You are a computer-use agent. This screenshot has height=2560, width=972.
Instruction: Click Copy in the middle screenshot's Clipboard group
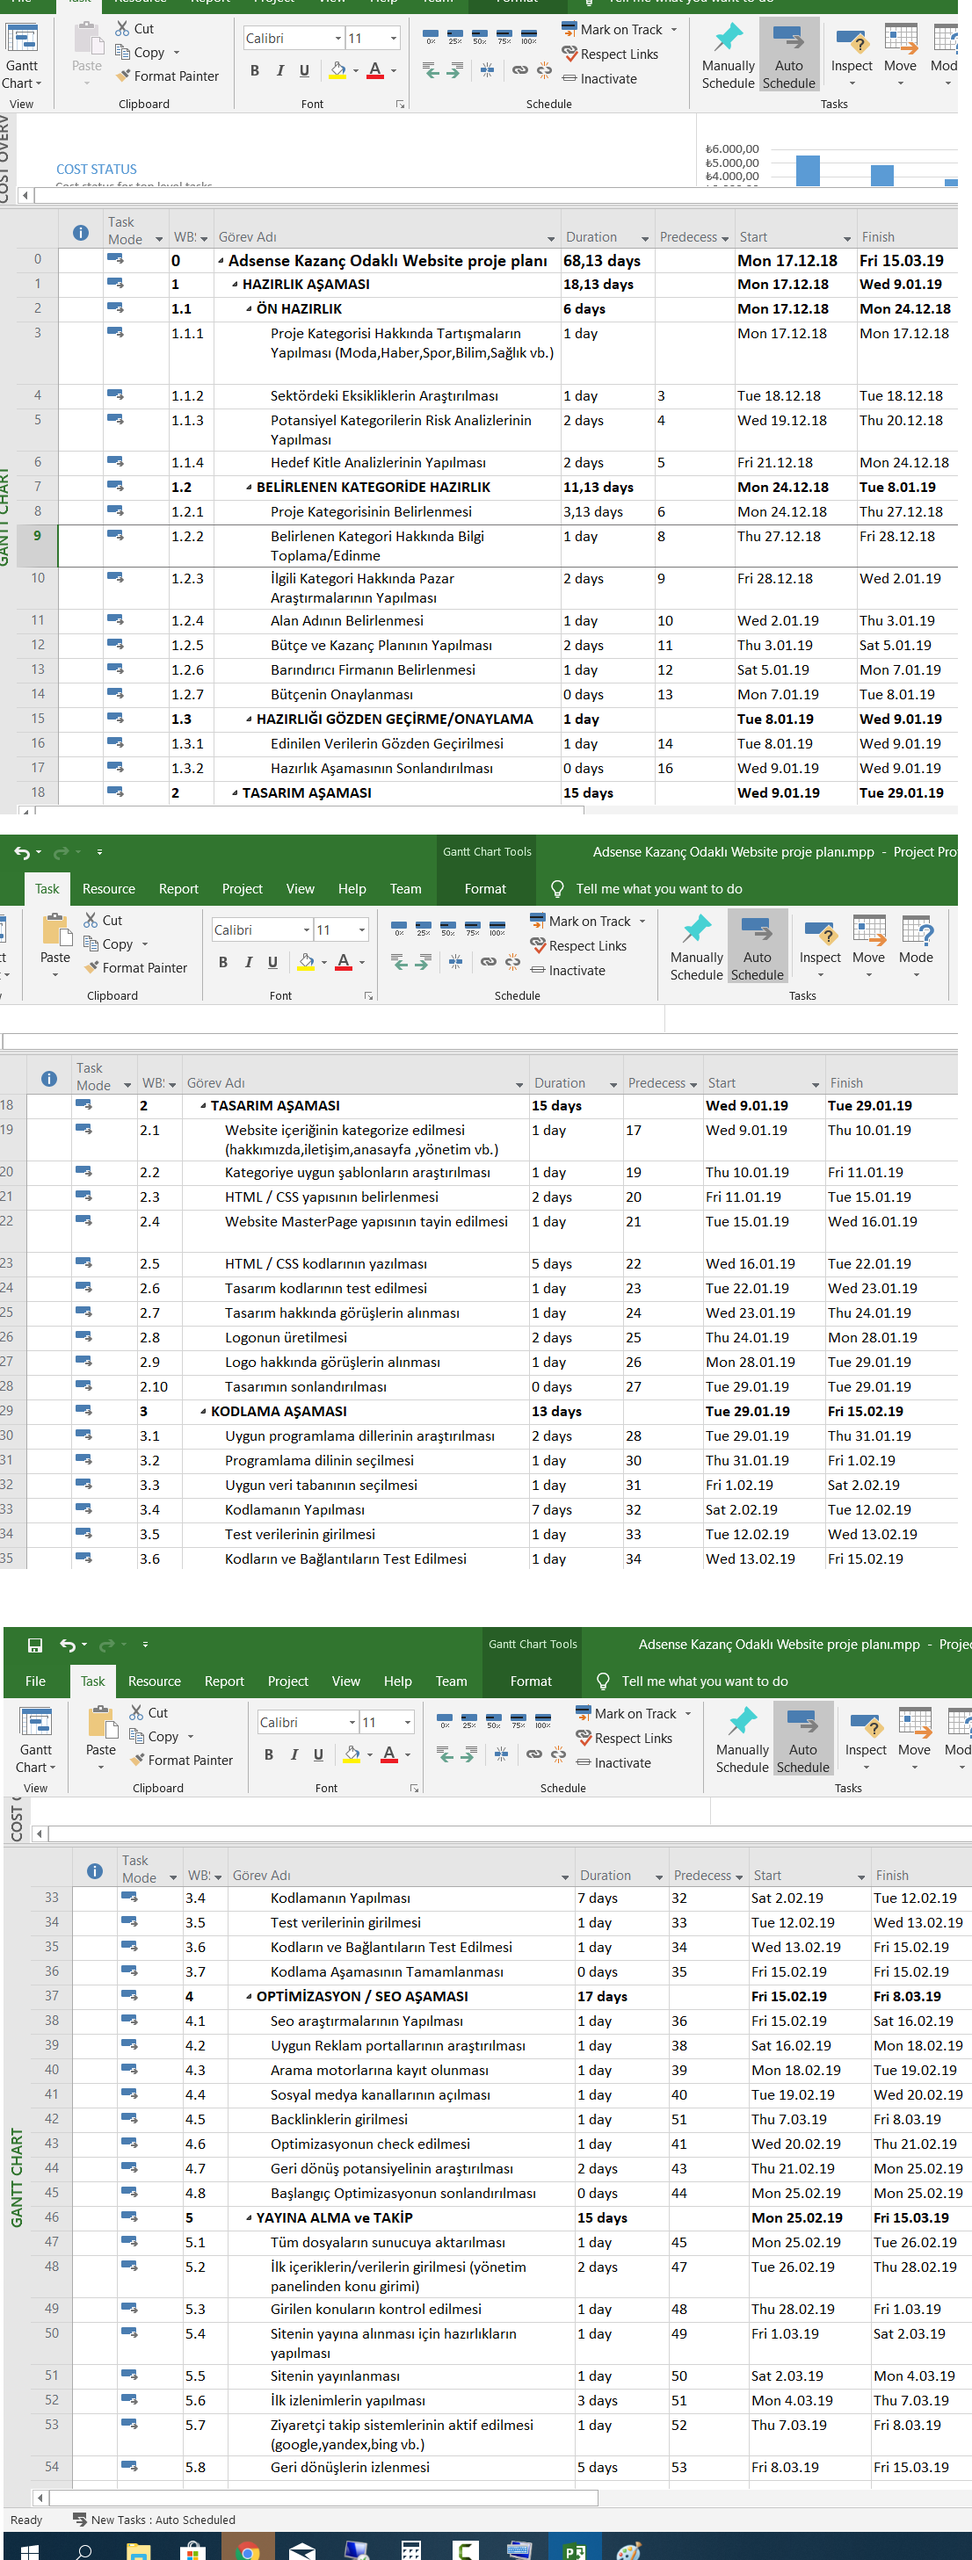point(108,944)
